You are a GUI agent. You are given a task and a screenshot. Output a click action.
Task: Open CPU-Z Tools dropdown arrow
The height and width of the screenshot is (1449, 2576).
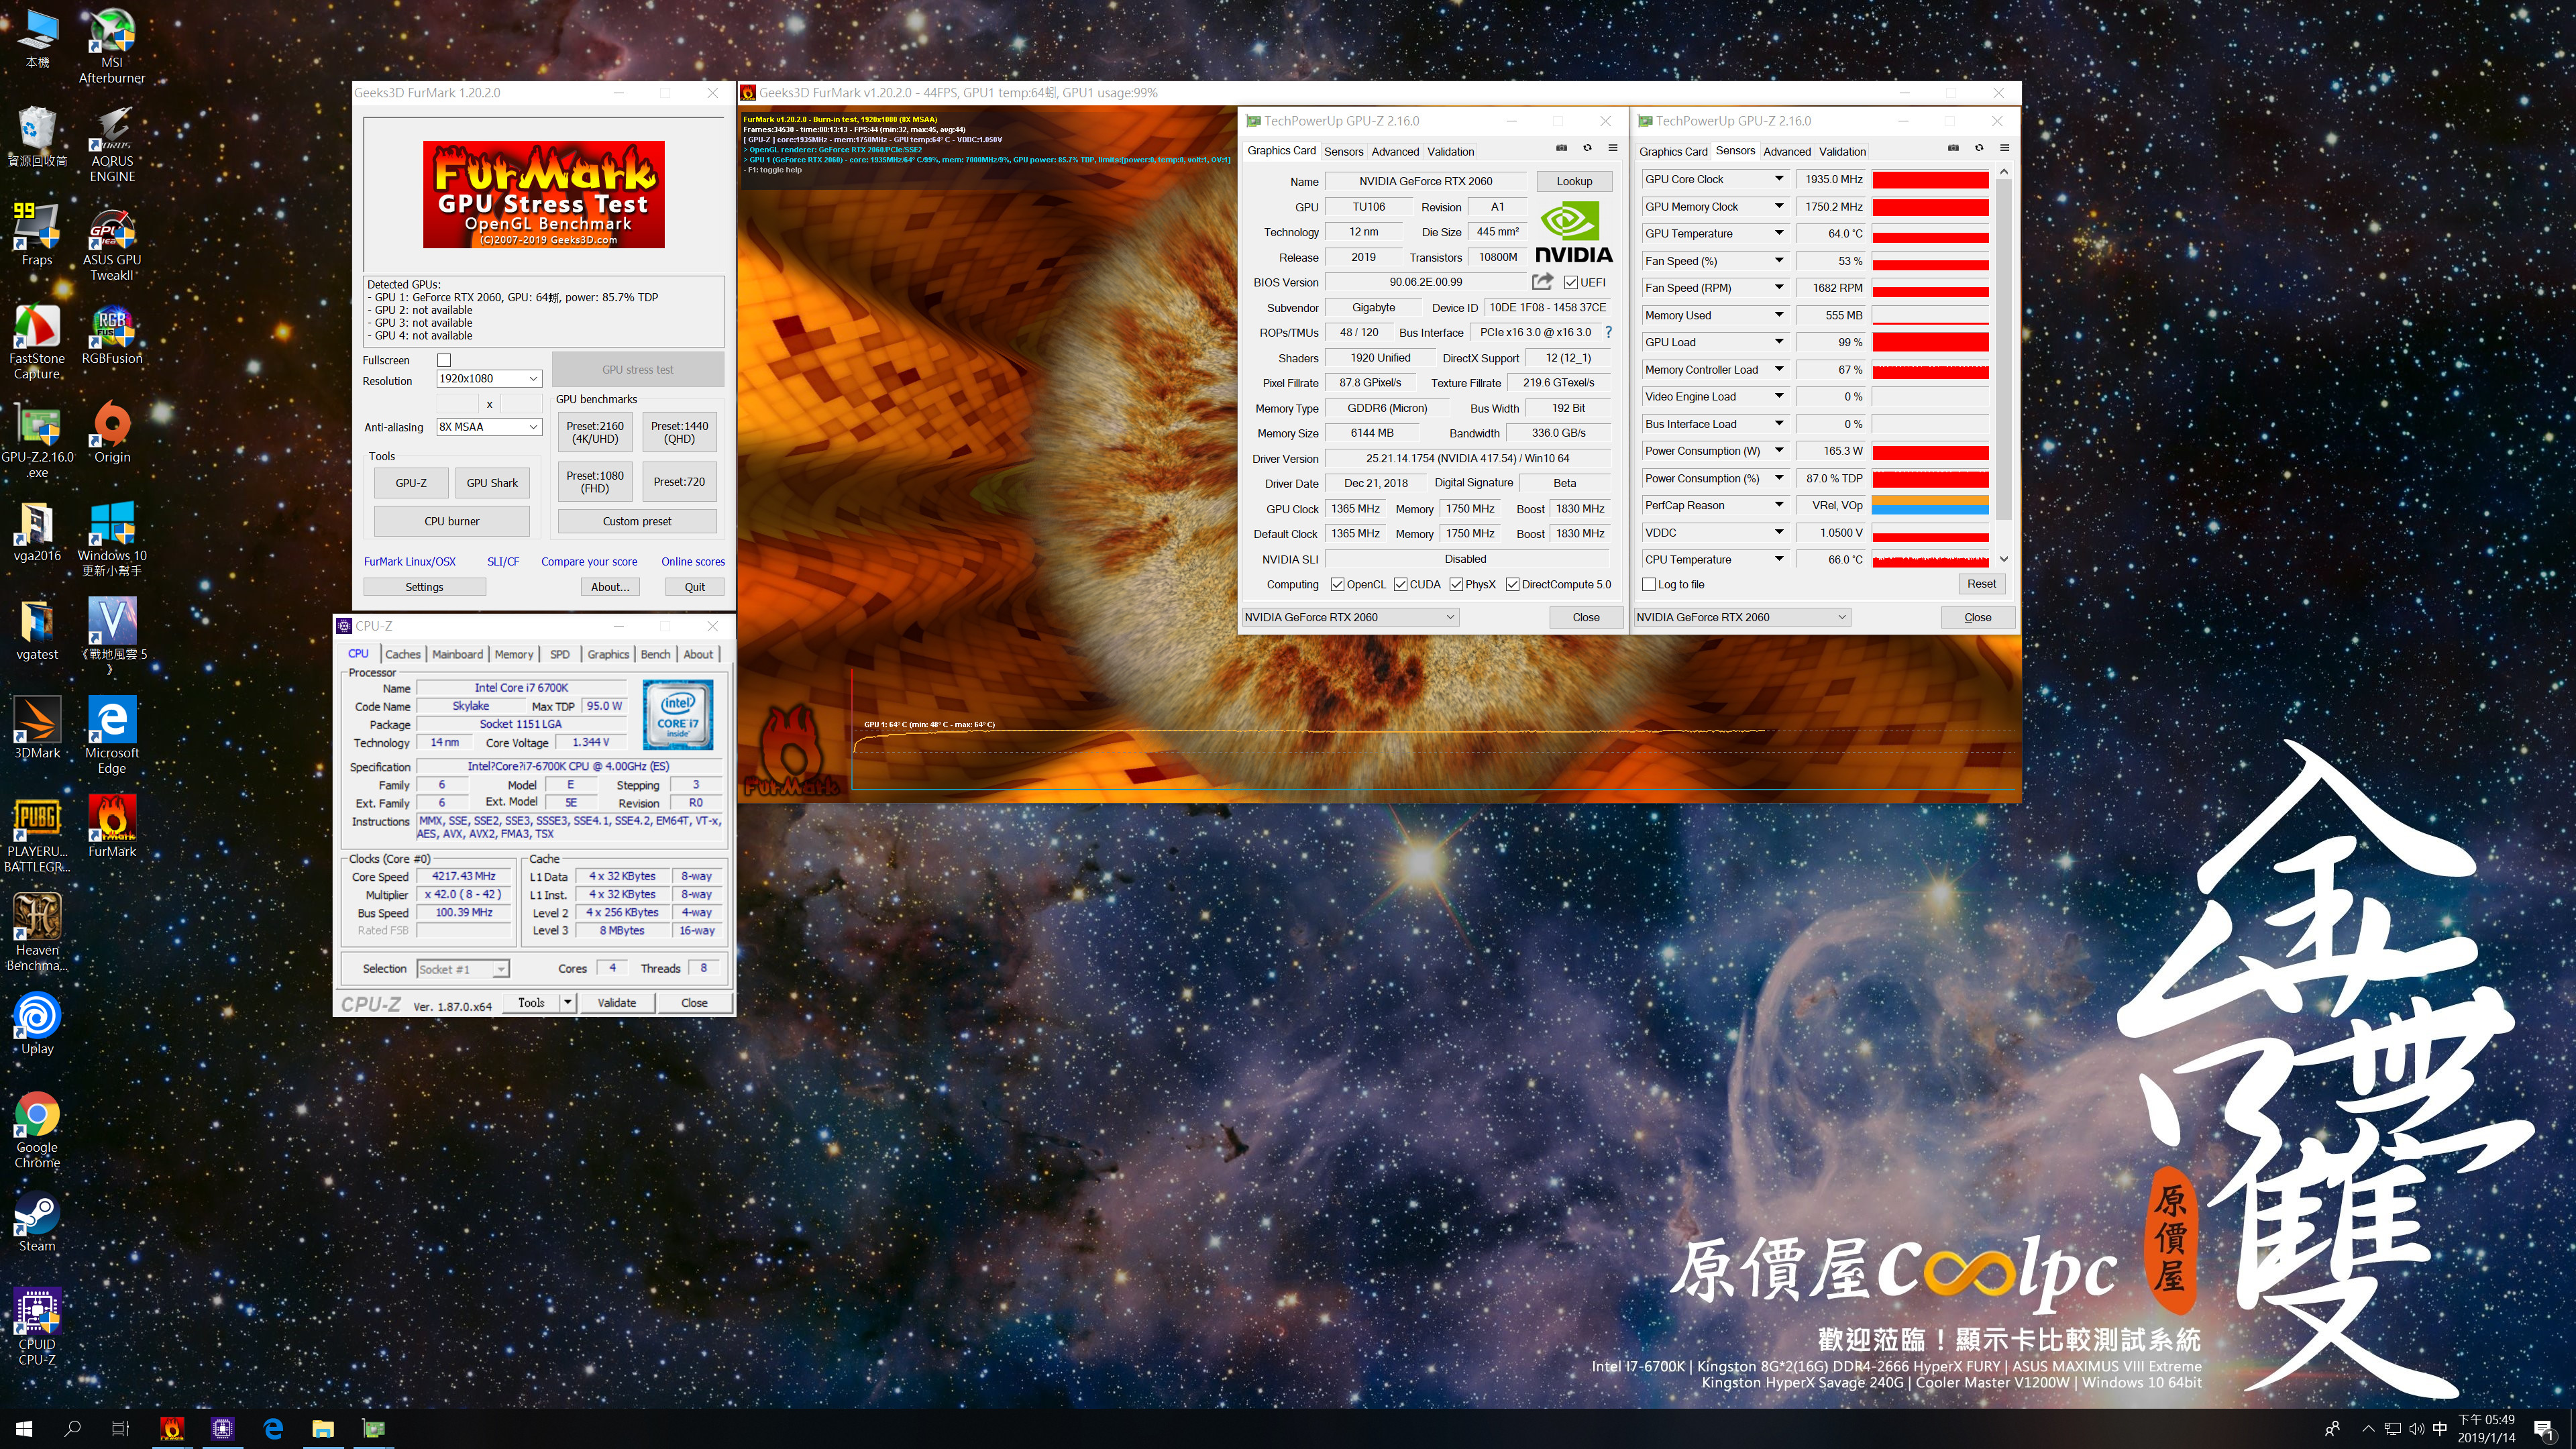pos(568,1002)
